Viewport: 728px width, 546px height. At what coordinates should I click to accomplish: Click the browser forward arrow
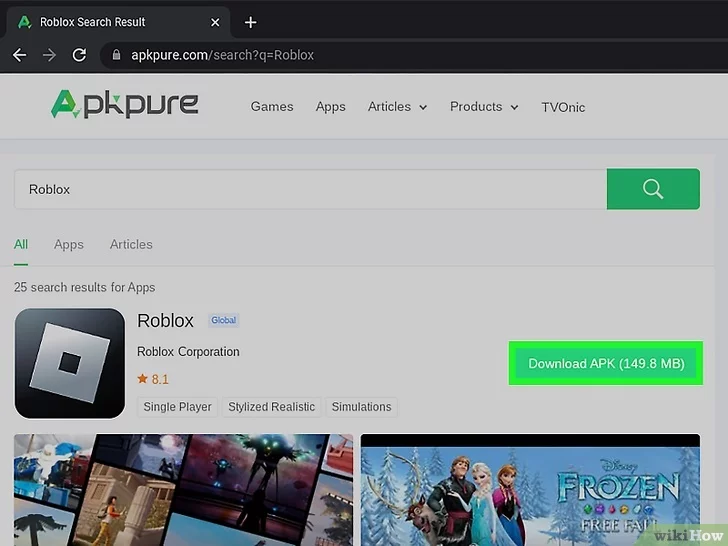tap(49, 55)
